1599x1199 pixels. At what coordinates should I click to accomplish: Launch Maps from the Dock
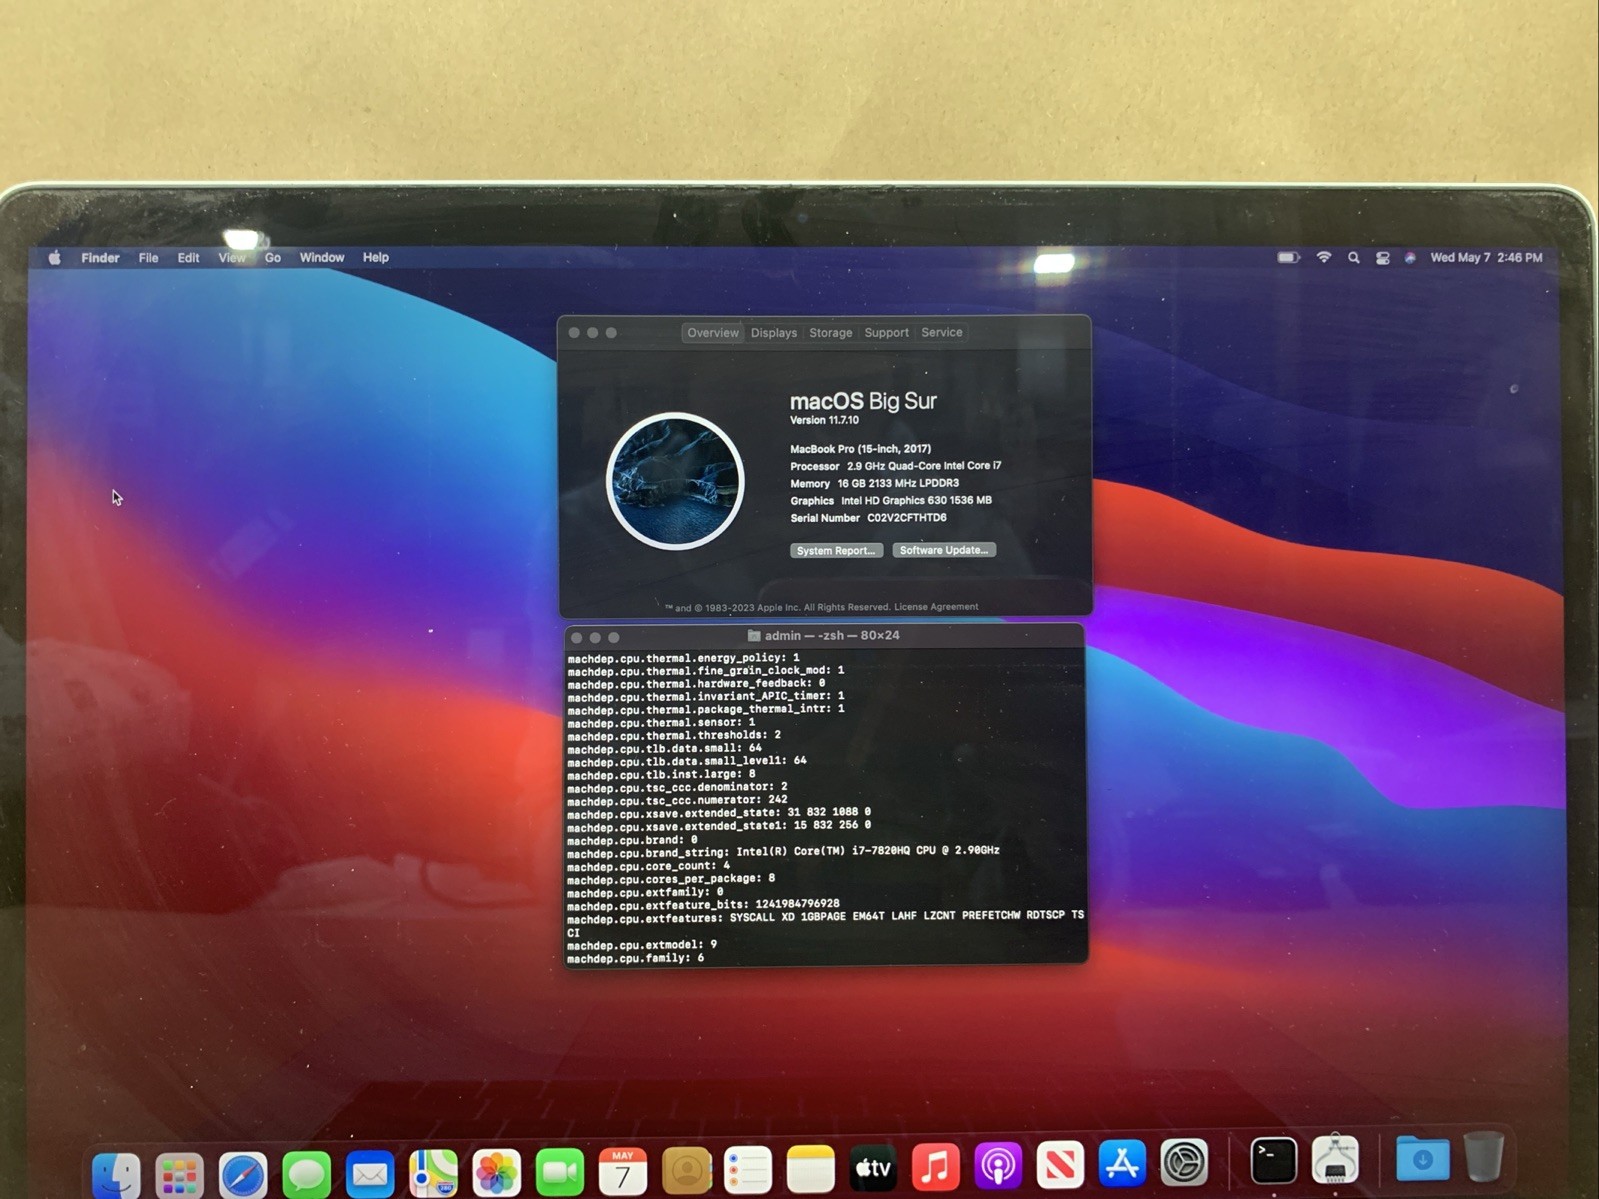click(x=433, y=1171)
